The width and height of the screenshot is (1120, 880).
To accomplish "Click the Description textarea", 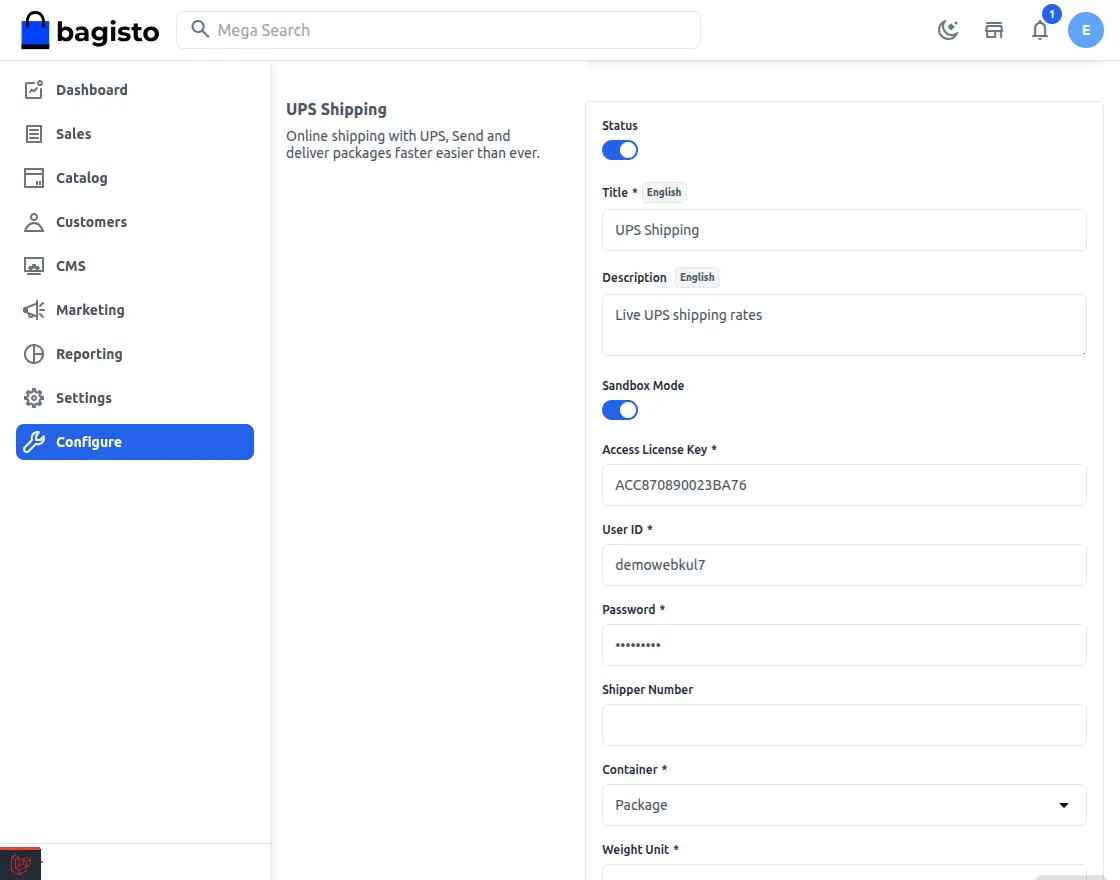I will [844, 325].
